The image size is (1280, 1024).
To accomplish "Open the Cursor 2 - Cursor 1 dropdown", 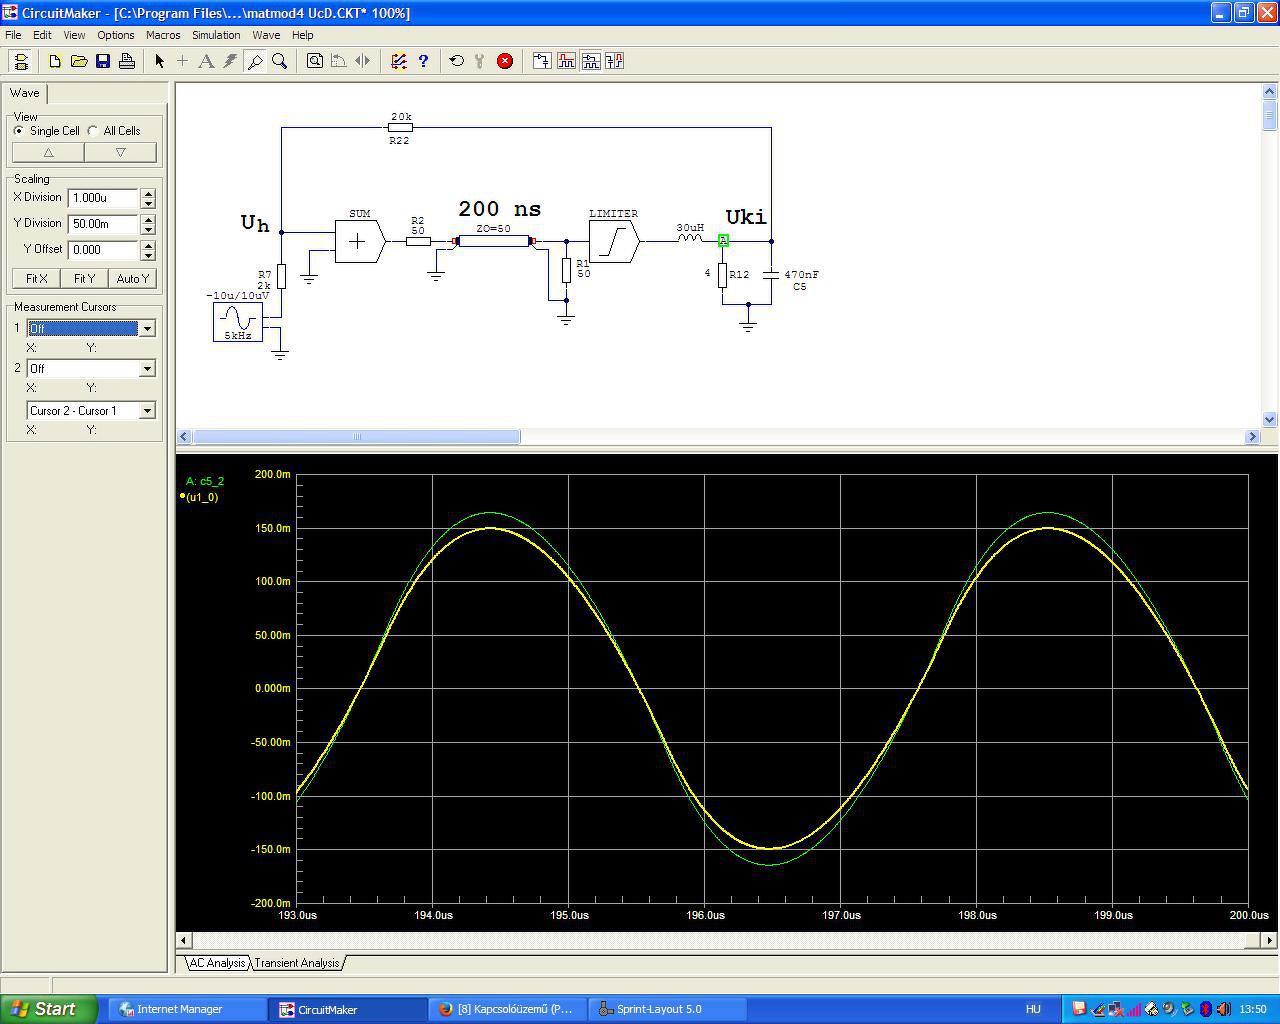I will (147, 411).
